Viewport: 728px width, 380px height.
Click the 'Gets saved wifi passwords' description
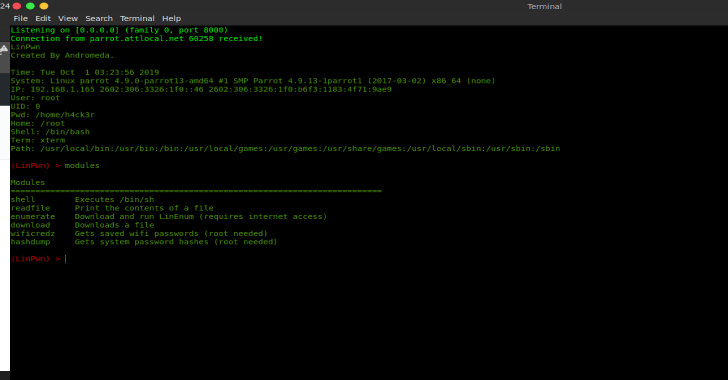171,234
